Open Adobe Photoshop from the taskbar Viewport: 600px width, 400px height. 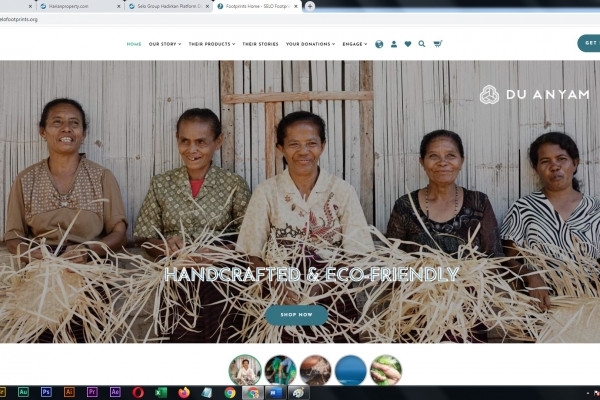tap(46, 392)
